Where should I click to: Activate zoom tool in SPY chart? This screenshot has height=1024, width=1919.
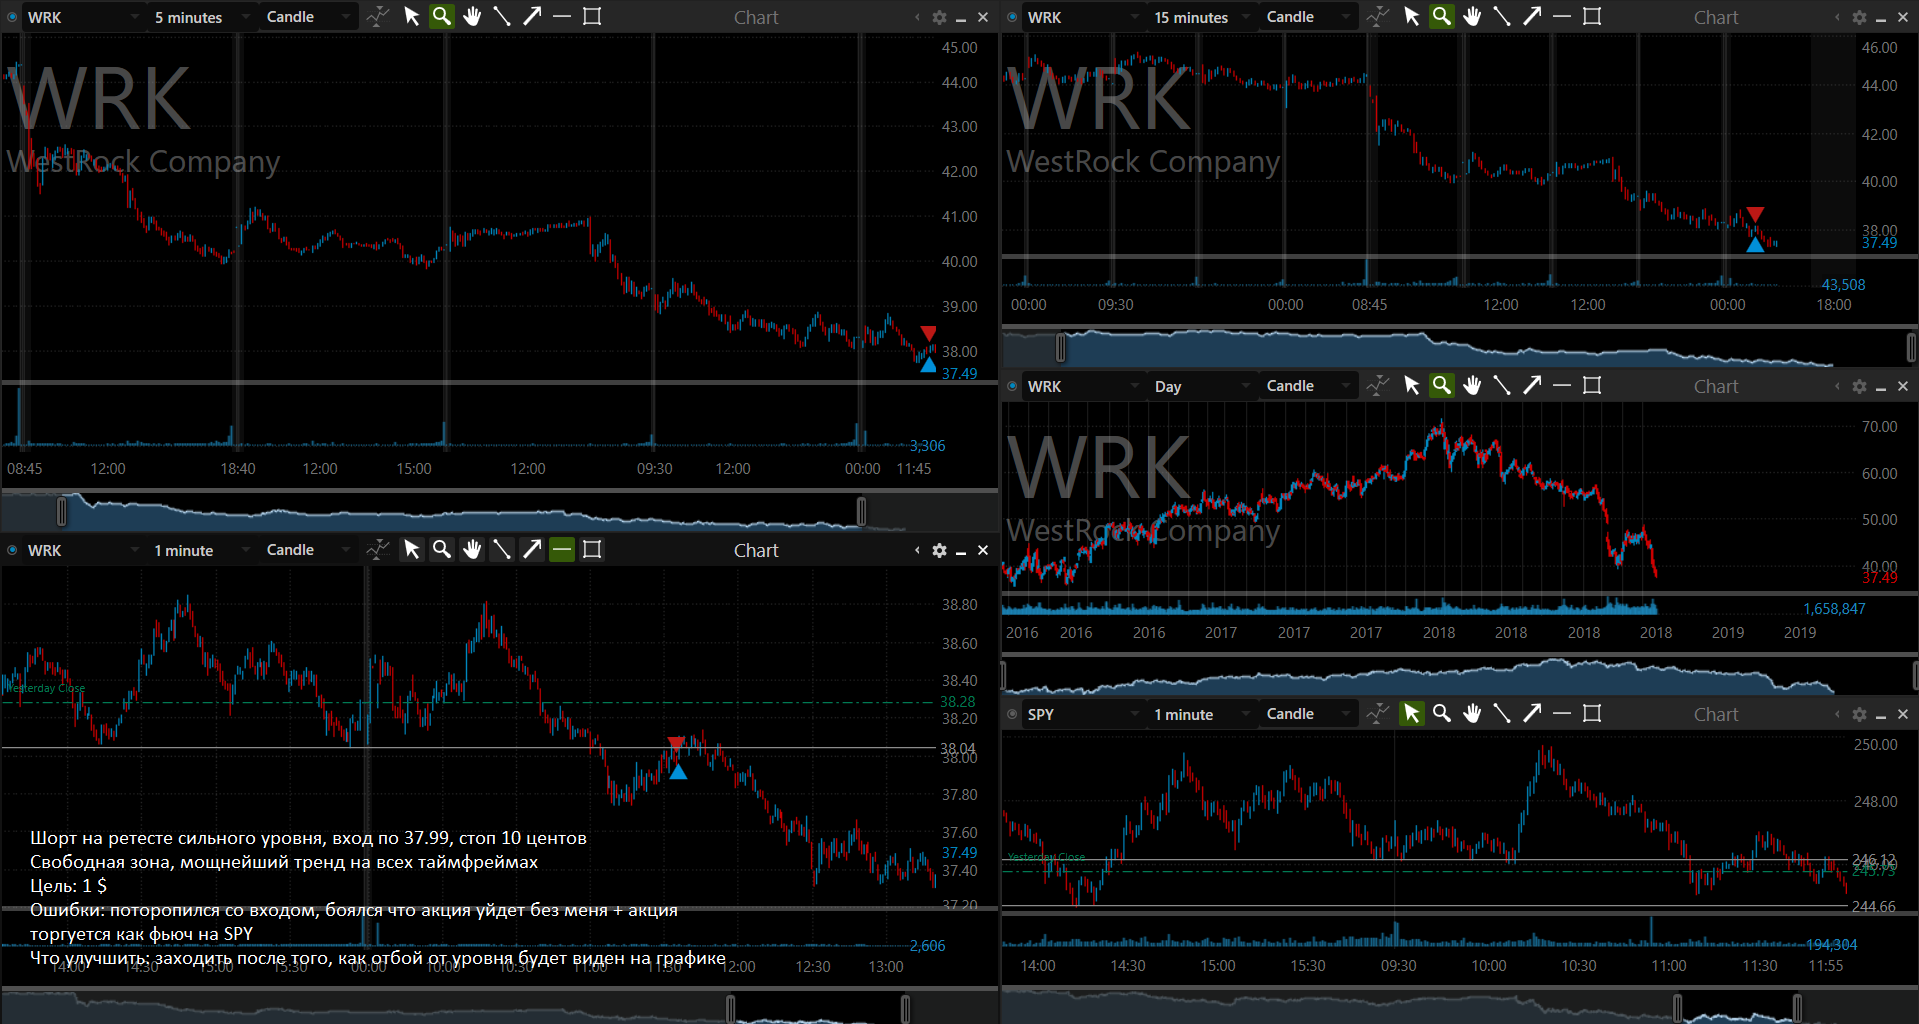1442,714
